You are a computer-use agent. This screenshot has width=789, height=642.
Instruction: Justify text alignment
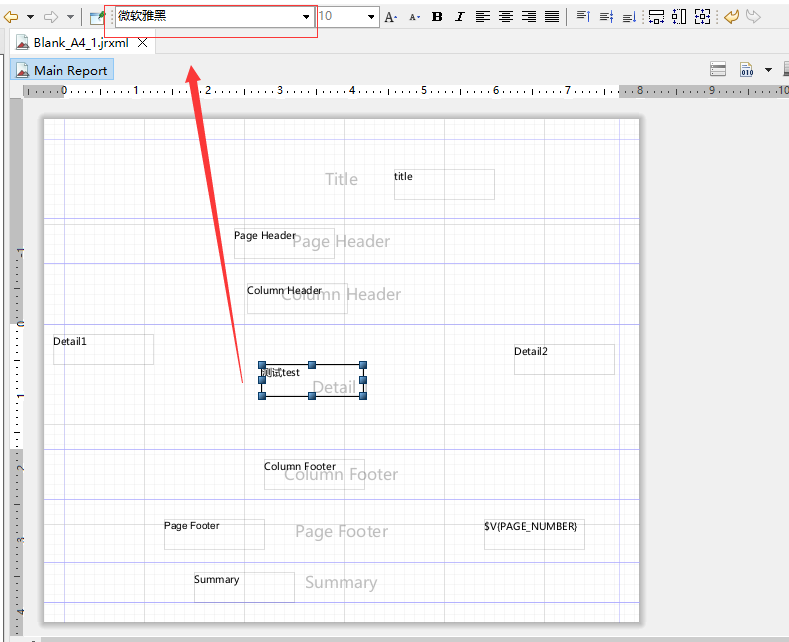coord(552,17)
